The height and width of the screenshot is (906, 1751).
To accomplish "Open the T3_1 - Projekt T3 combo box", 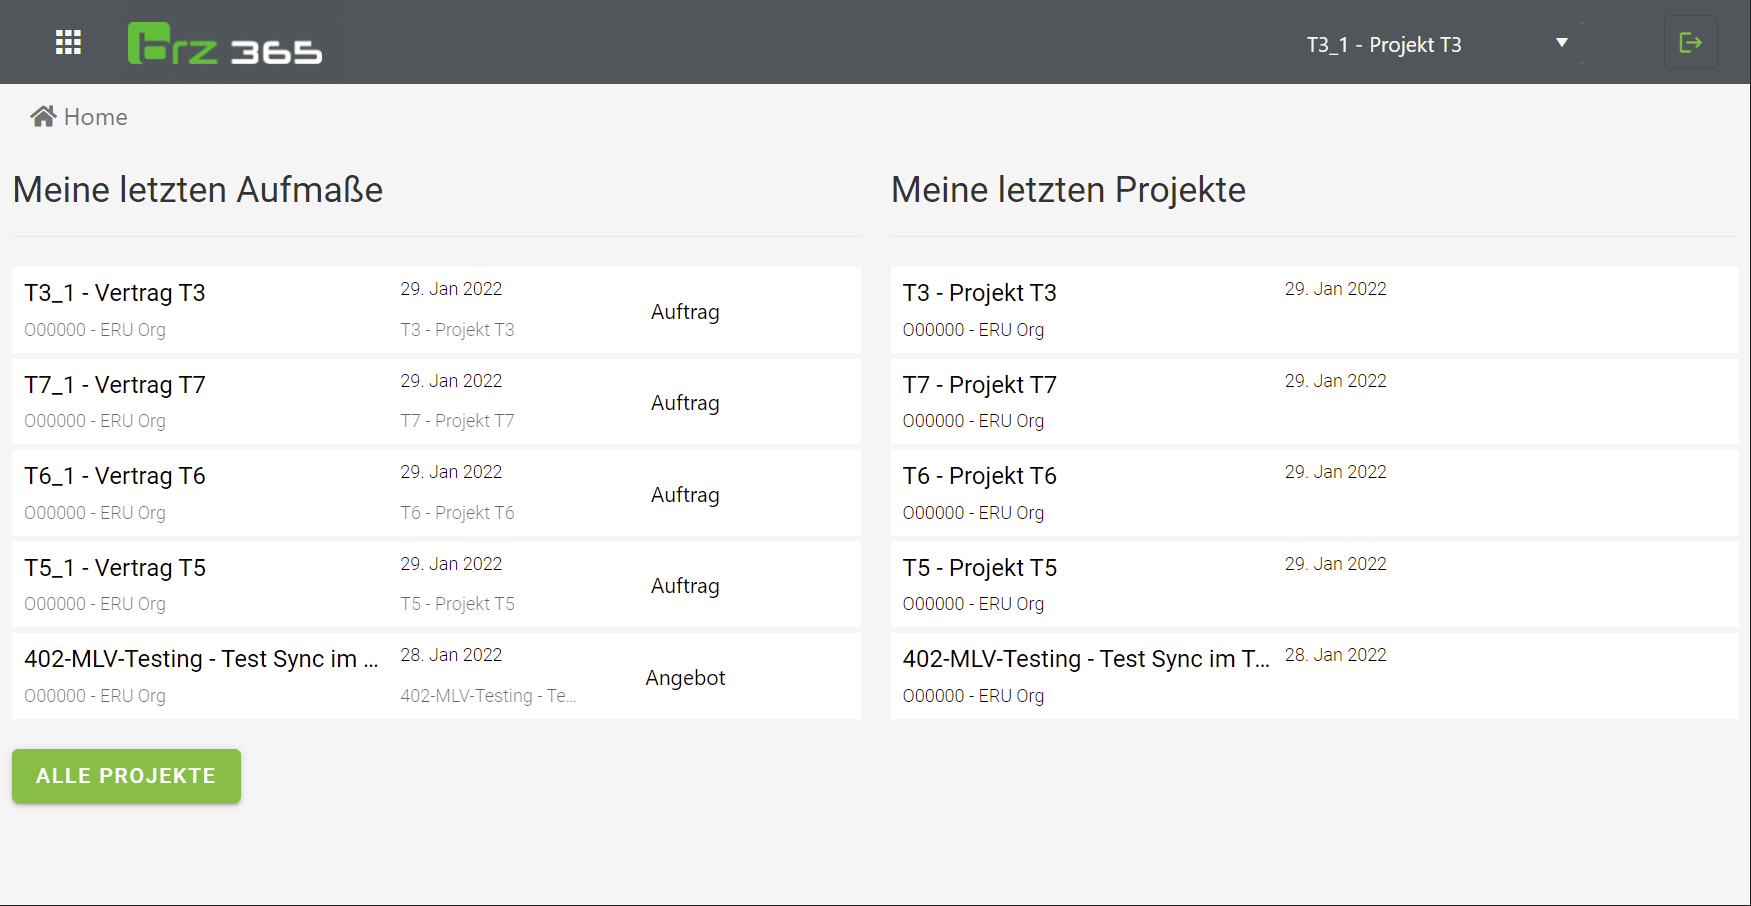I will (1383, 45).
